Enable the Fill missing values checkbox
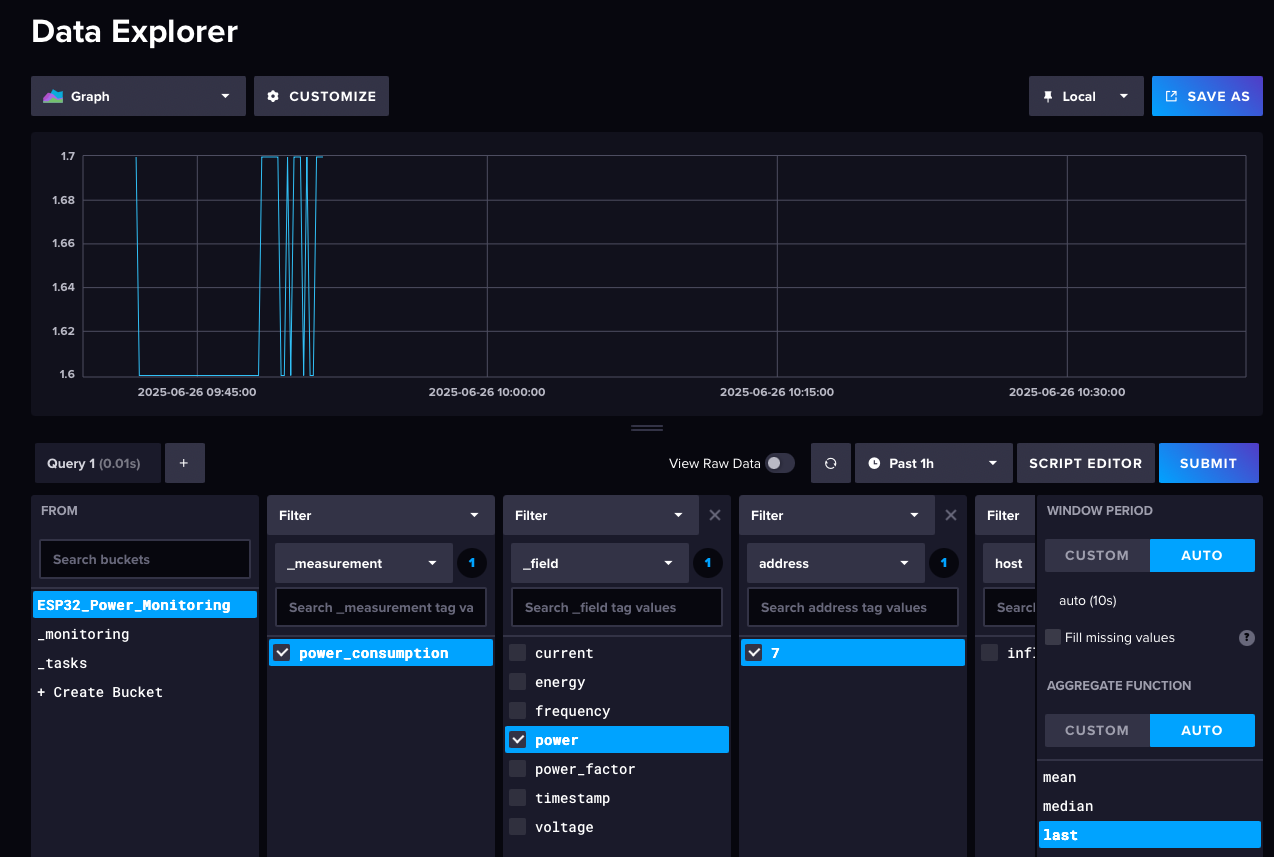Image resolution: width=1274 pixels, height=857 pixels. point(1053,637)
